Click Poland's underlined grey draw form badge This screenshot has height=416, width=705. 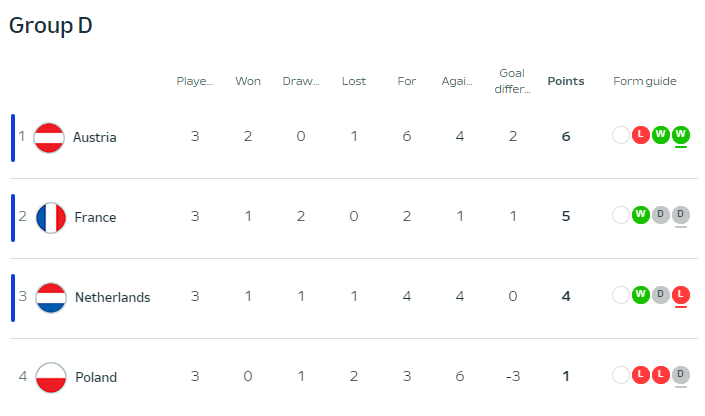click(681, 375)
